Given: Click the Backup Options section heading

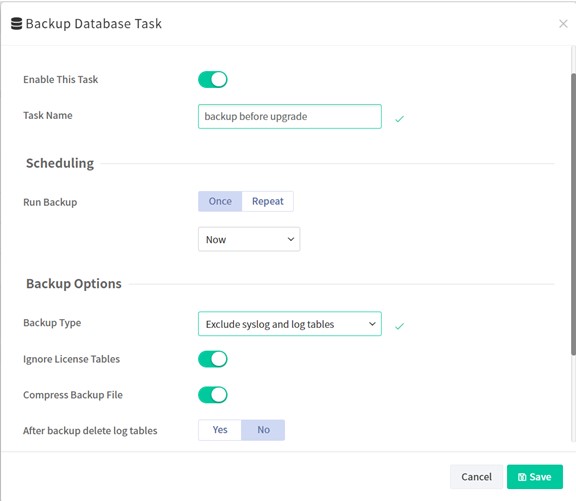Looking at the screenshot, I should click(x=74, y=284).
